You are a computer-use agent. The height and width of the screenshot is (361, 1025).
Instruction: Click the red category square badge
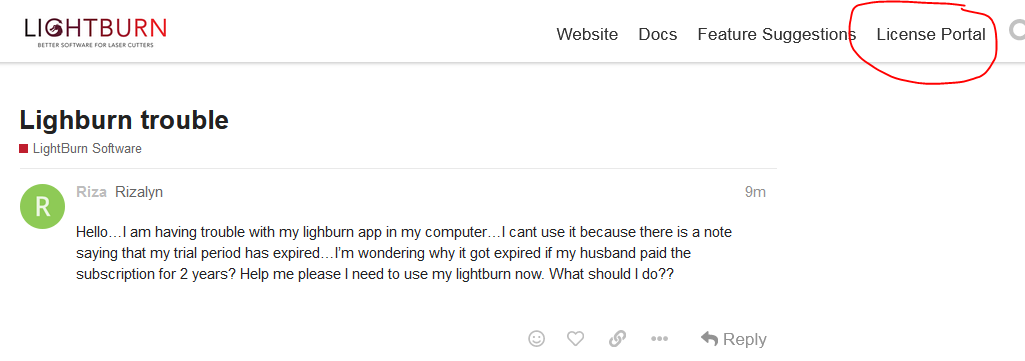click(x=24, y=148)
